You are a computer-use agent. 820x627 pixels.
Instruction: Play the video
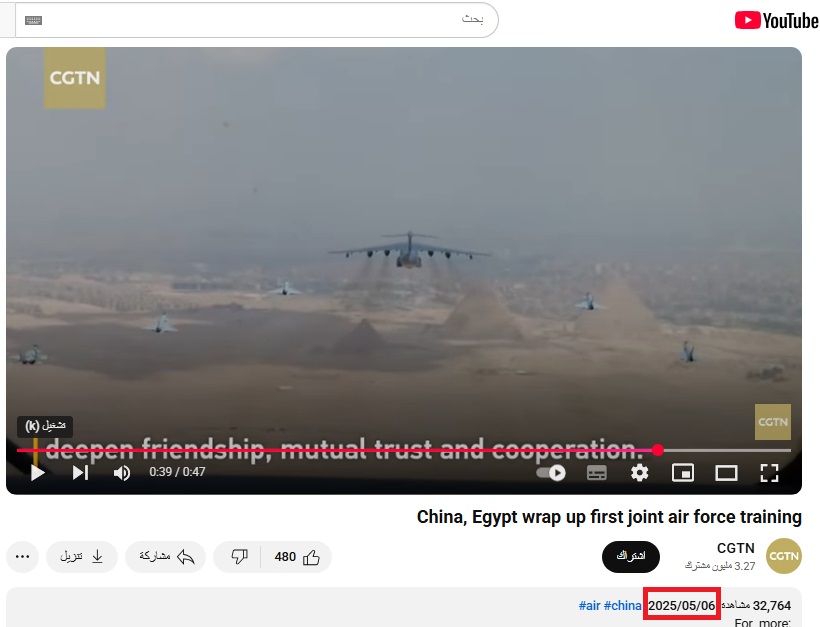[x=38, y=473]
